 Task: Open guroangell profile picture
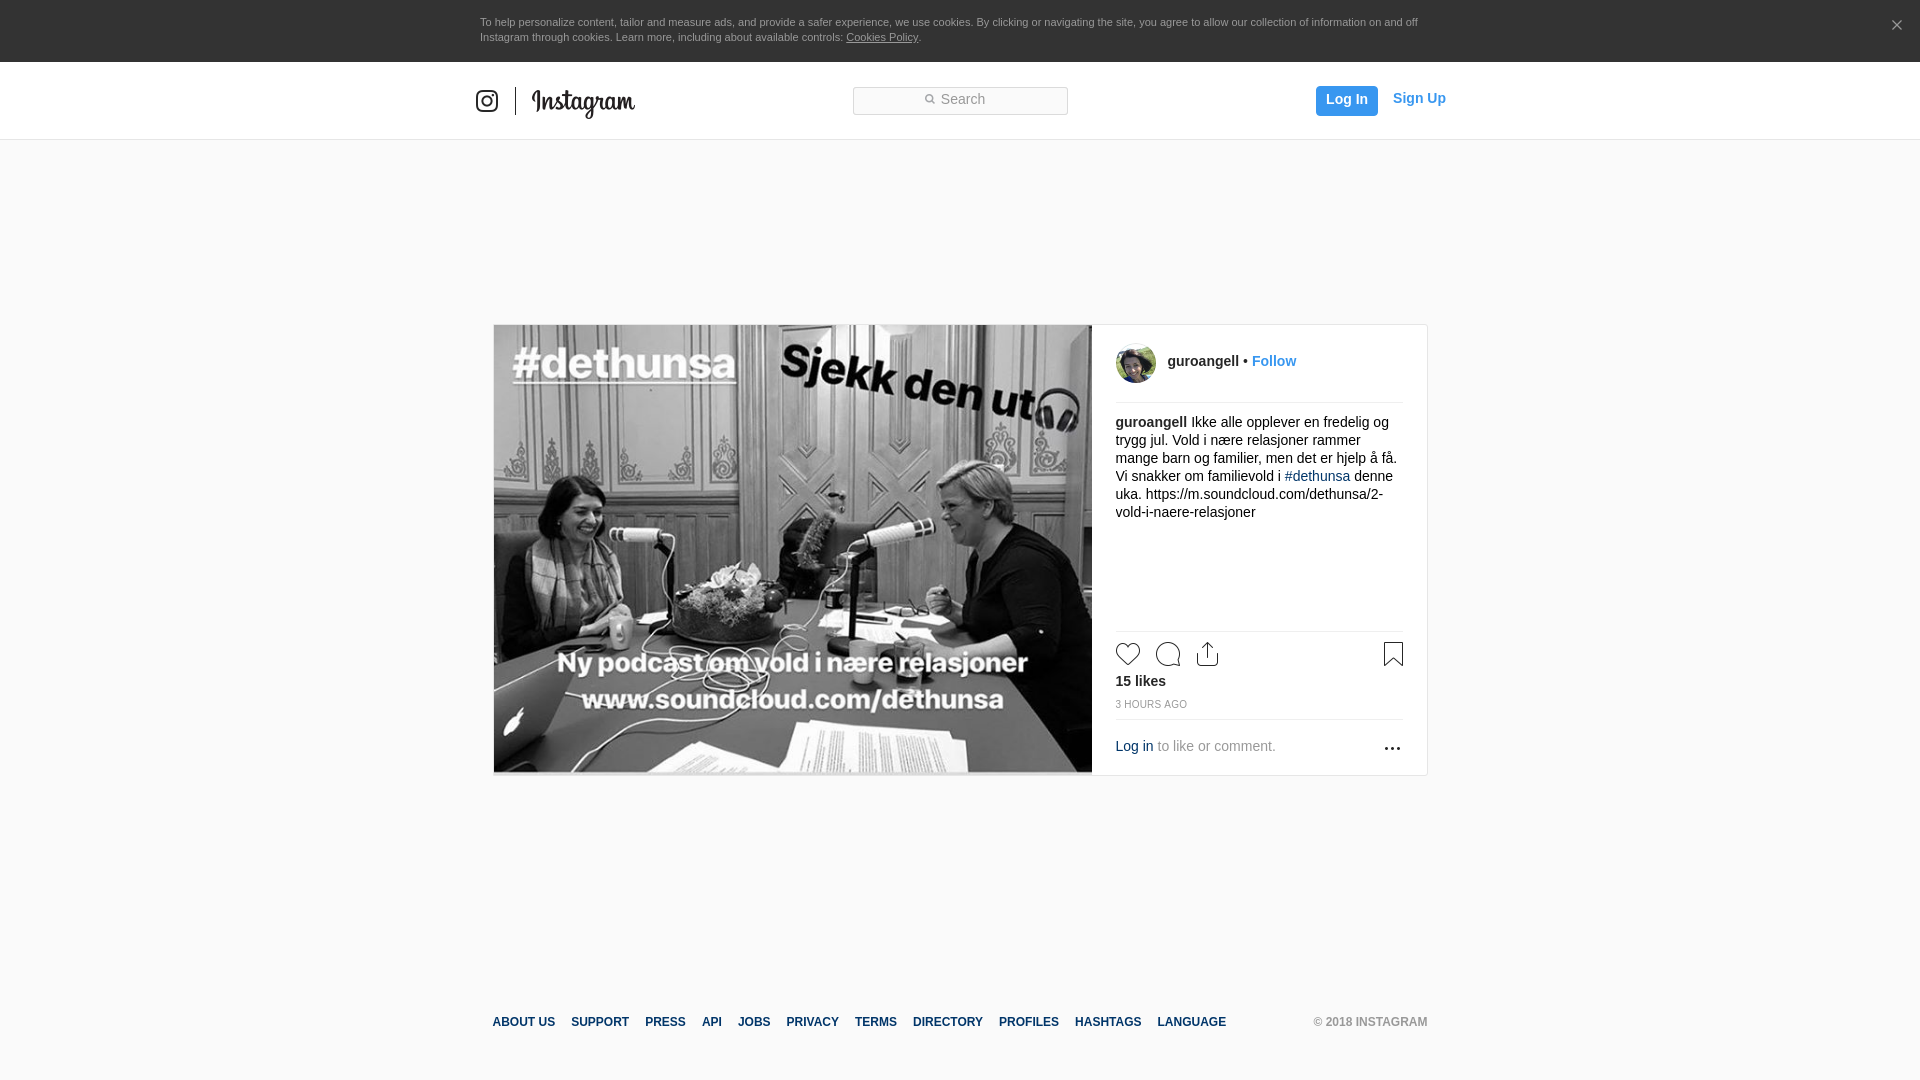click(x=1136, y=363)
